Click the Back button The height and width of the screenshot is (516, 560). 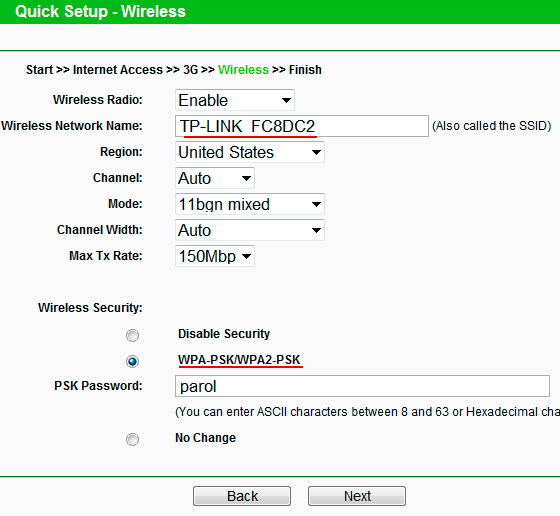tap(242, 496)
